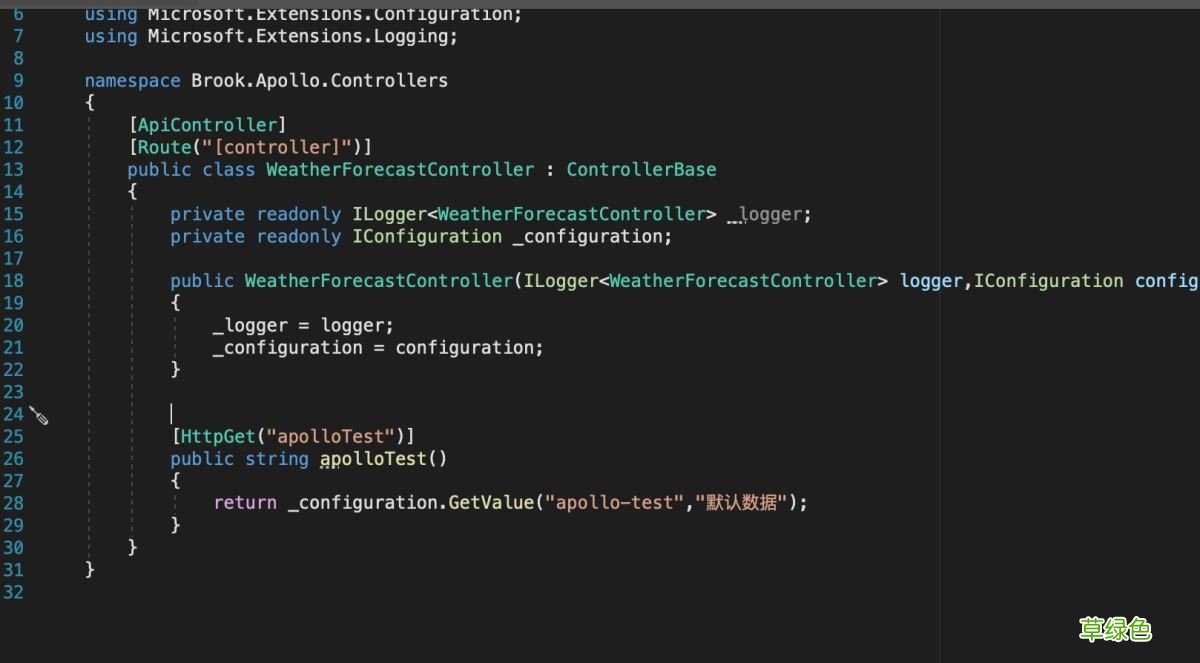The height and width of the screenshot is (663, 1200).
Task: Click the [HttpGet("apolloTest")] attribute
Action: pos(293,436)
